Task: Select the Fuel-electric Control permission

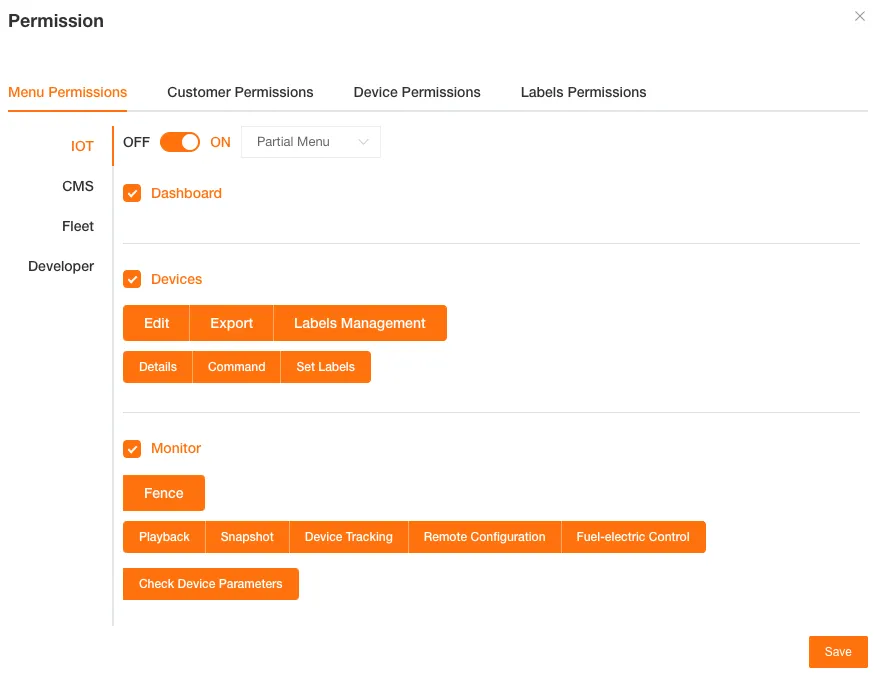Action: click(x=633, y=537)
